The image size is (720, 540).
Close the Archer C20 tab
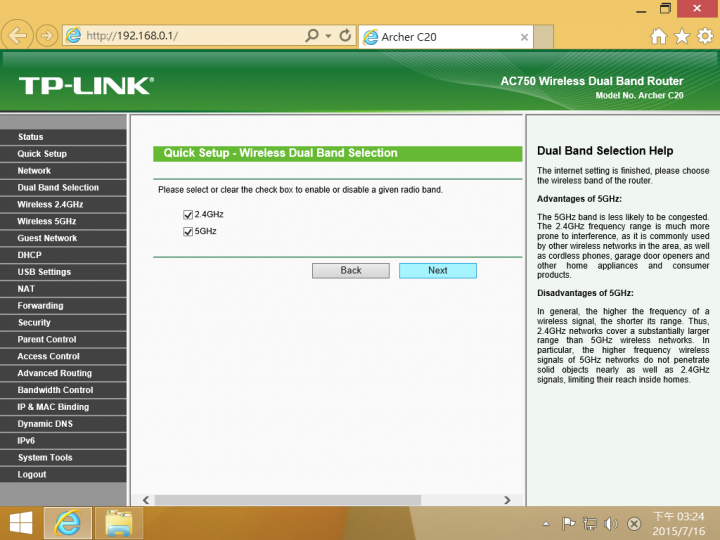(x=524, y=37)
